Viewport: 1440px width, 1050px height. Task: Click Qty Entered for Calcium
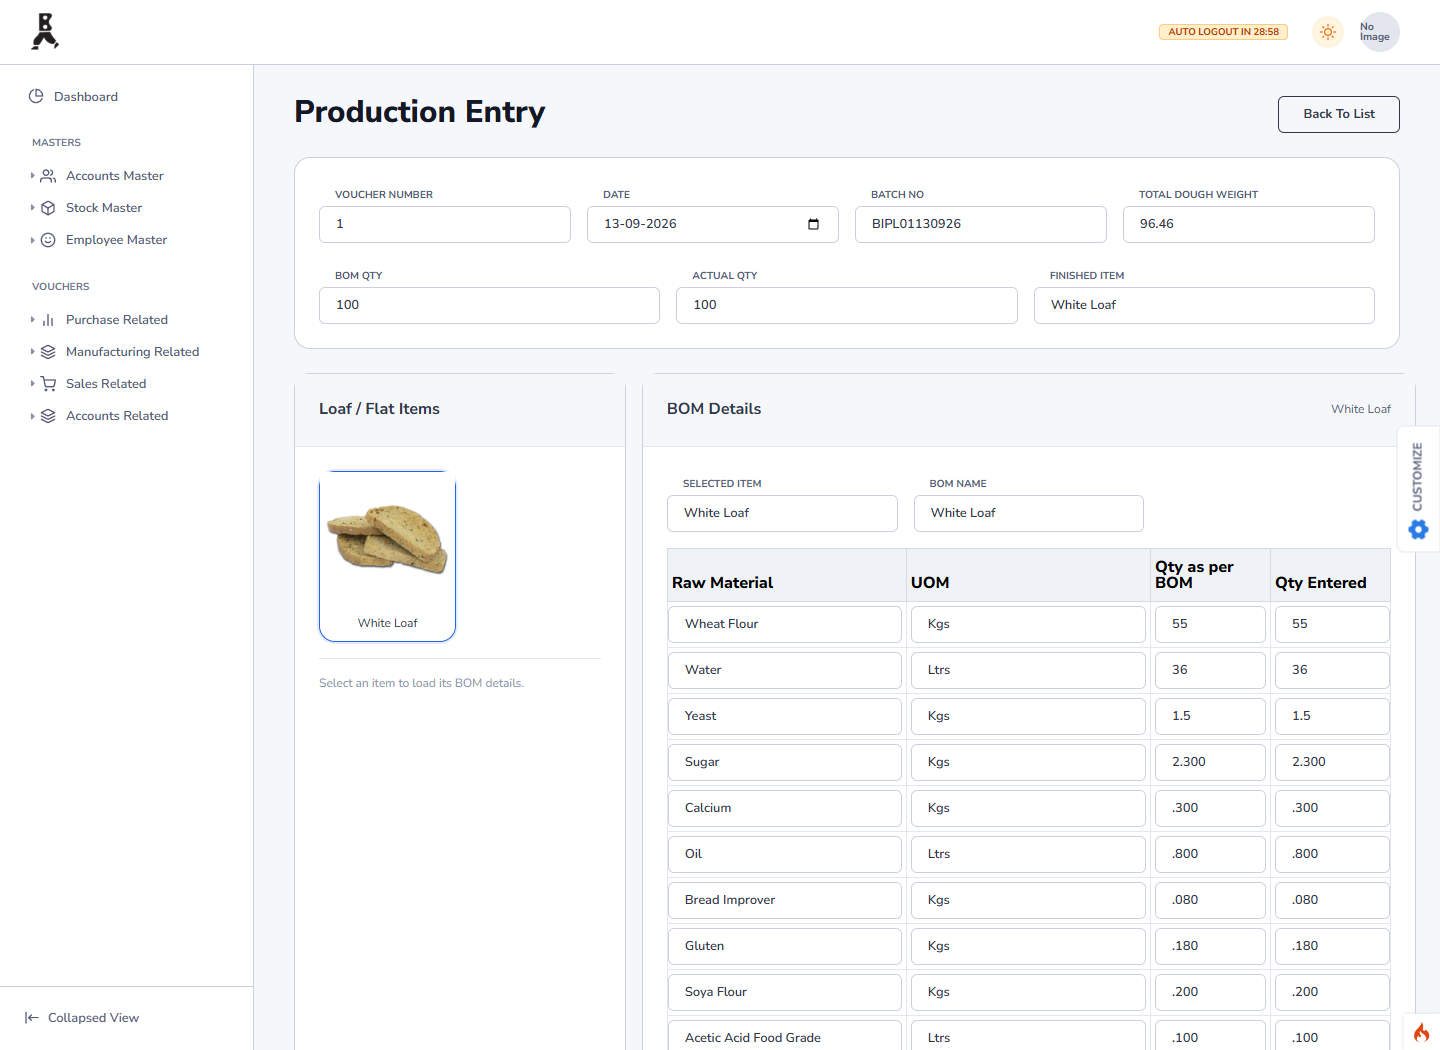click(x=1332, y=808)
